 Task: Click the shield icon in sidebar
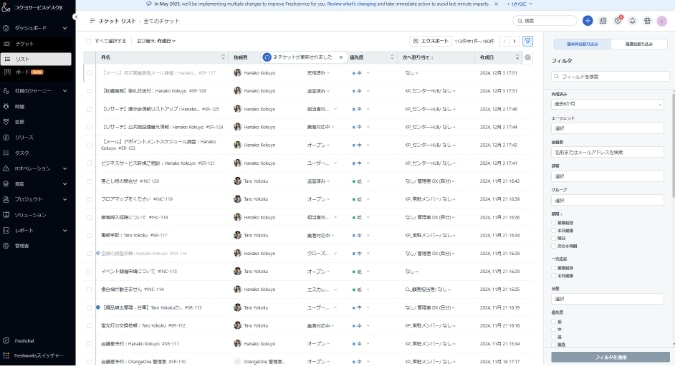(x=6, y=122)
